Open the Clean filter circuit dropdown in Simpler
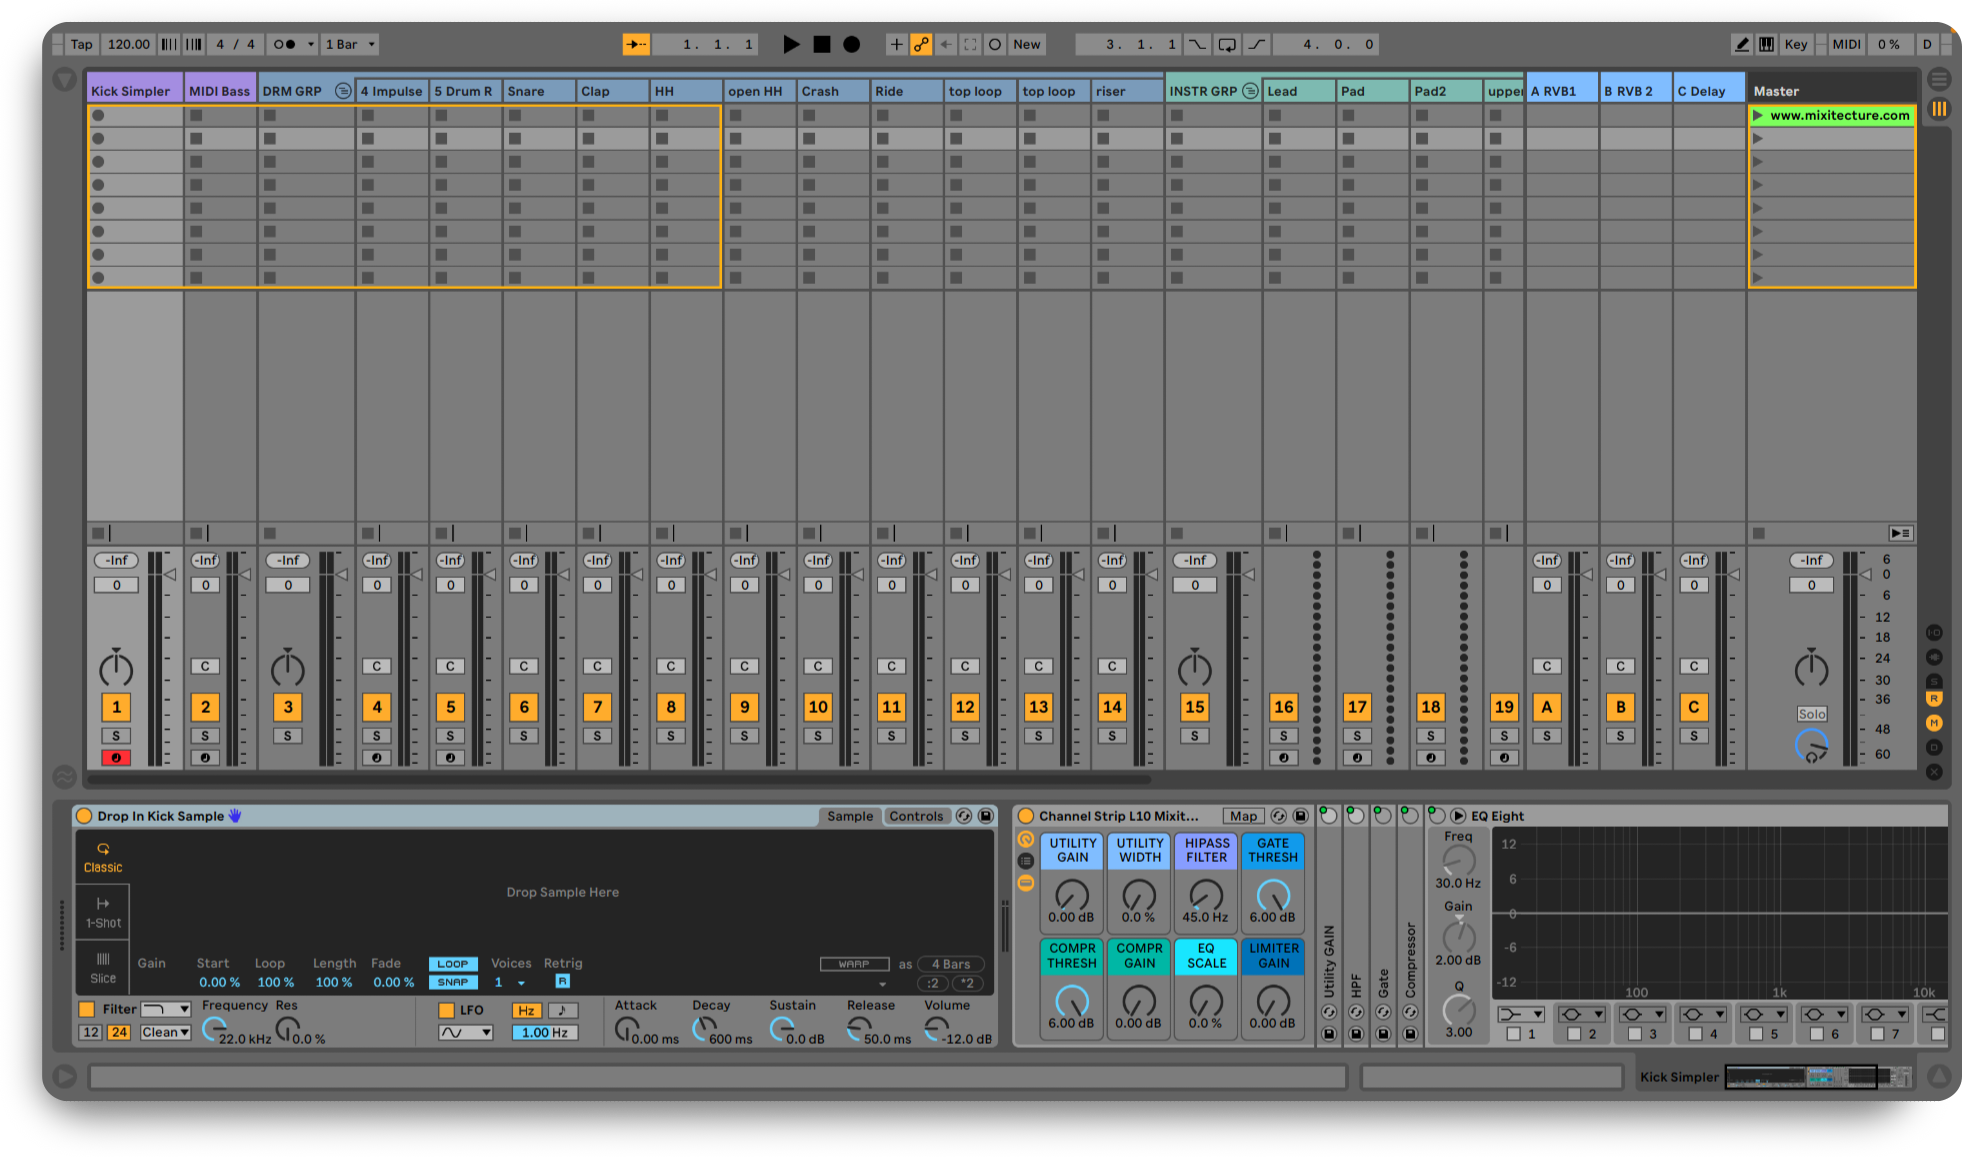The height and width of the screenshot is (1157, 1962). (x=165, y=1032)
